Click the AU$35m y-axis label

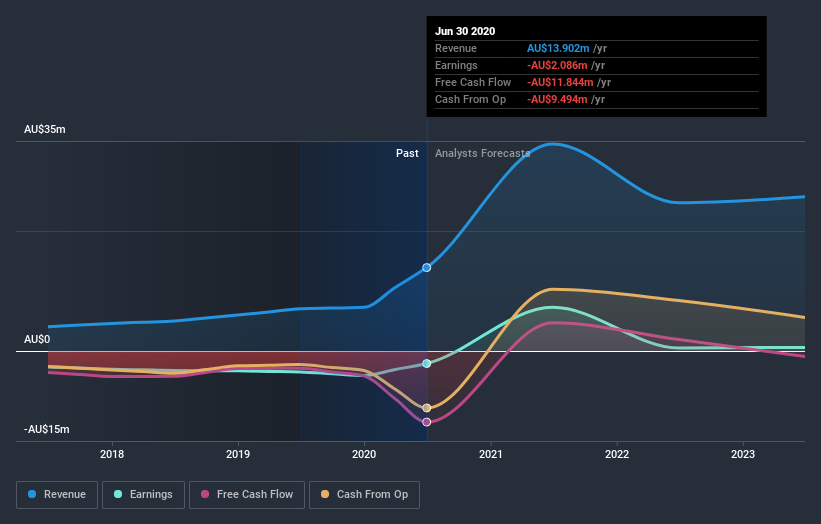pos(45,129)
